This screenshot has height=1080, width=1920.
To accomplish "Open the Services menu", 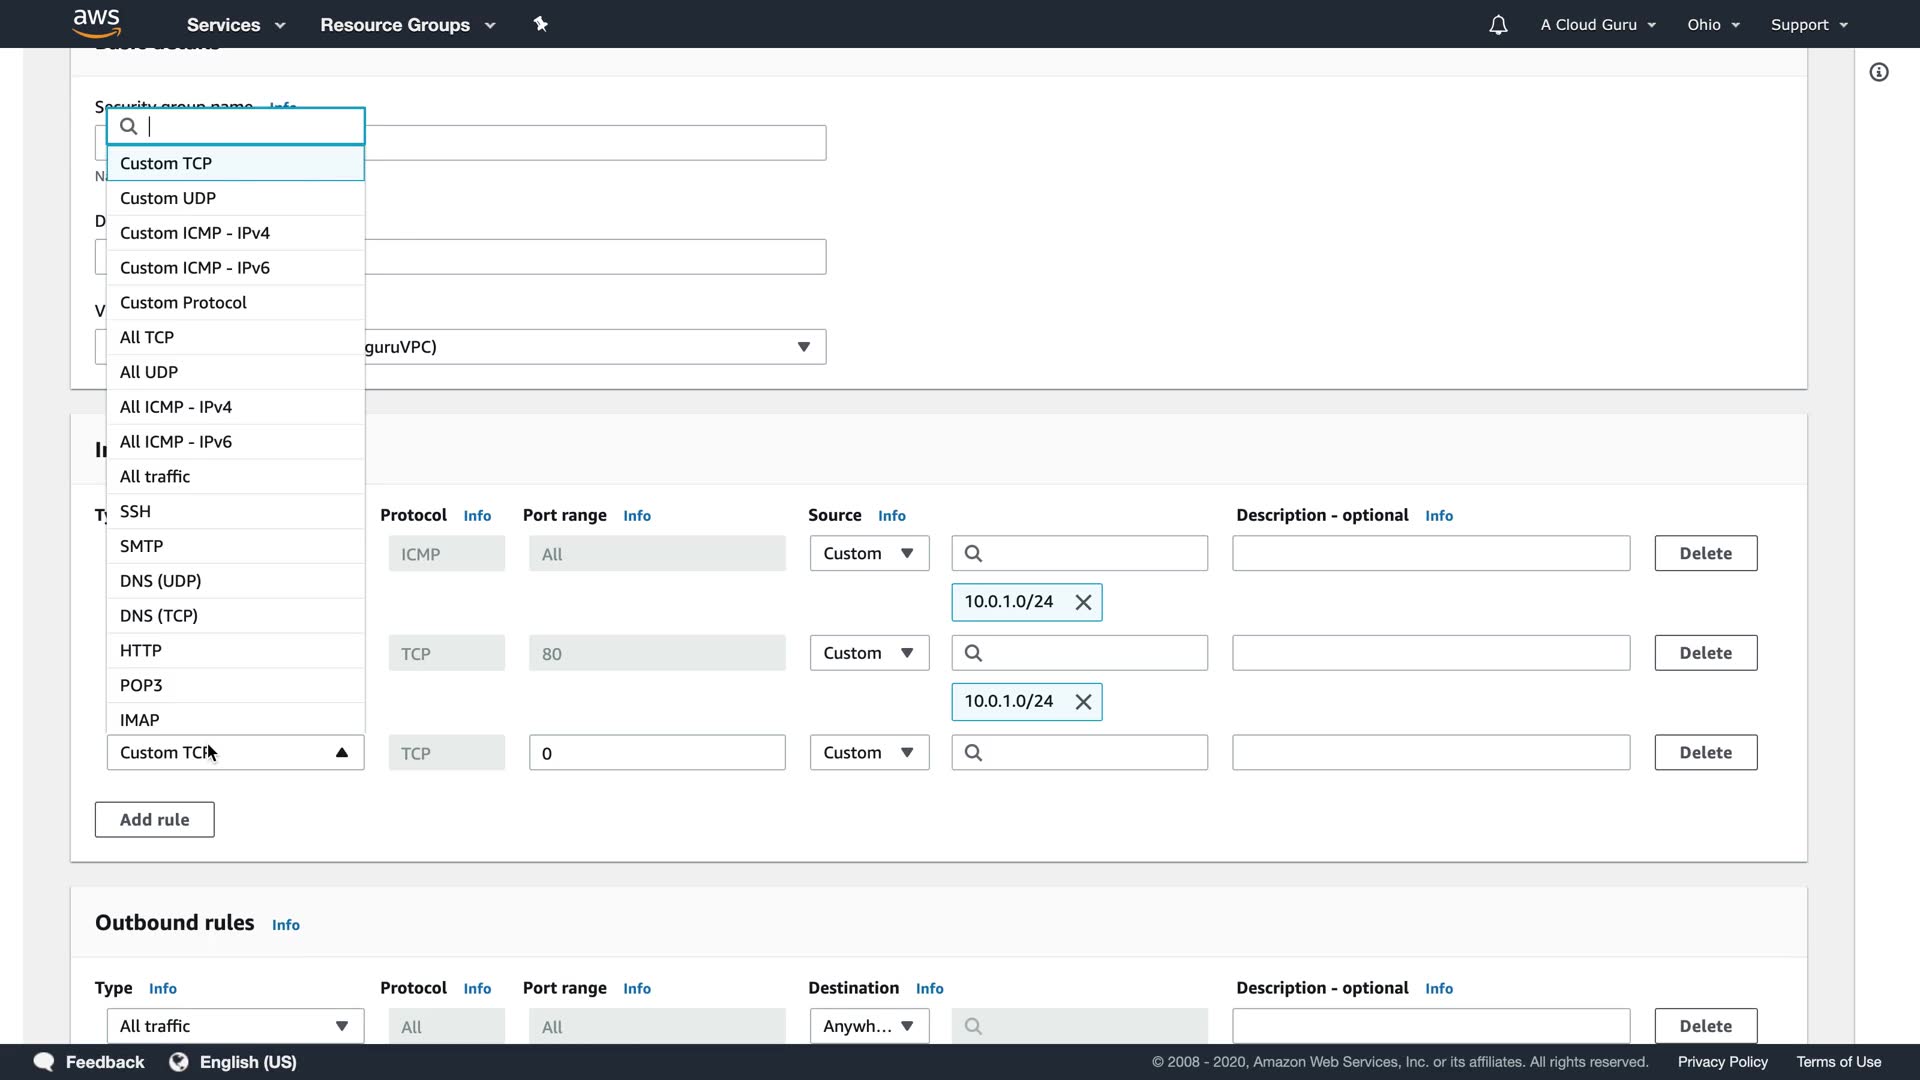I will coord(236,25).
